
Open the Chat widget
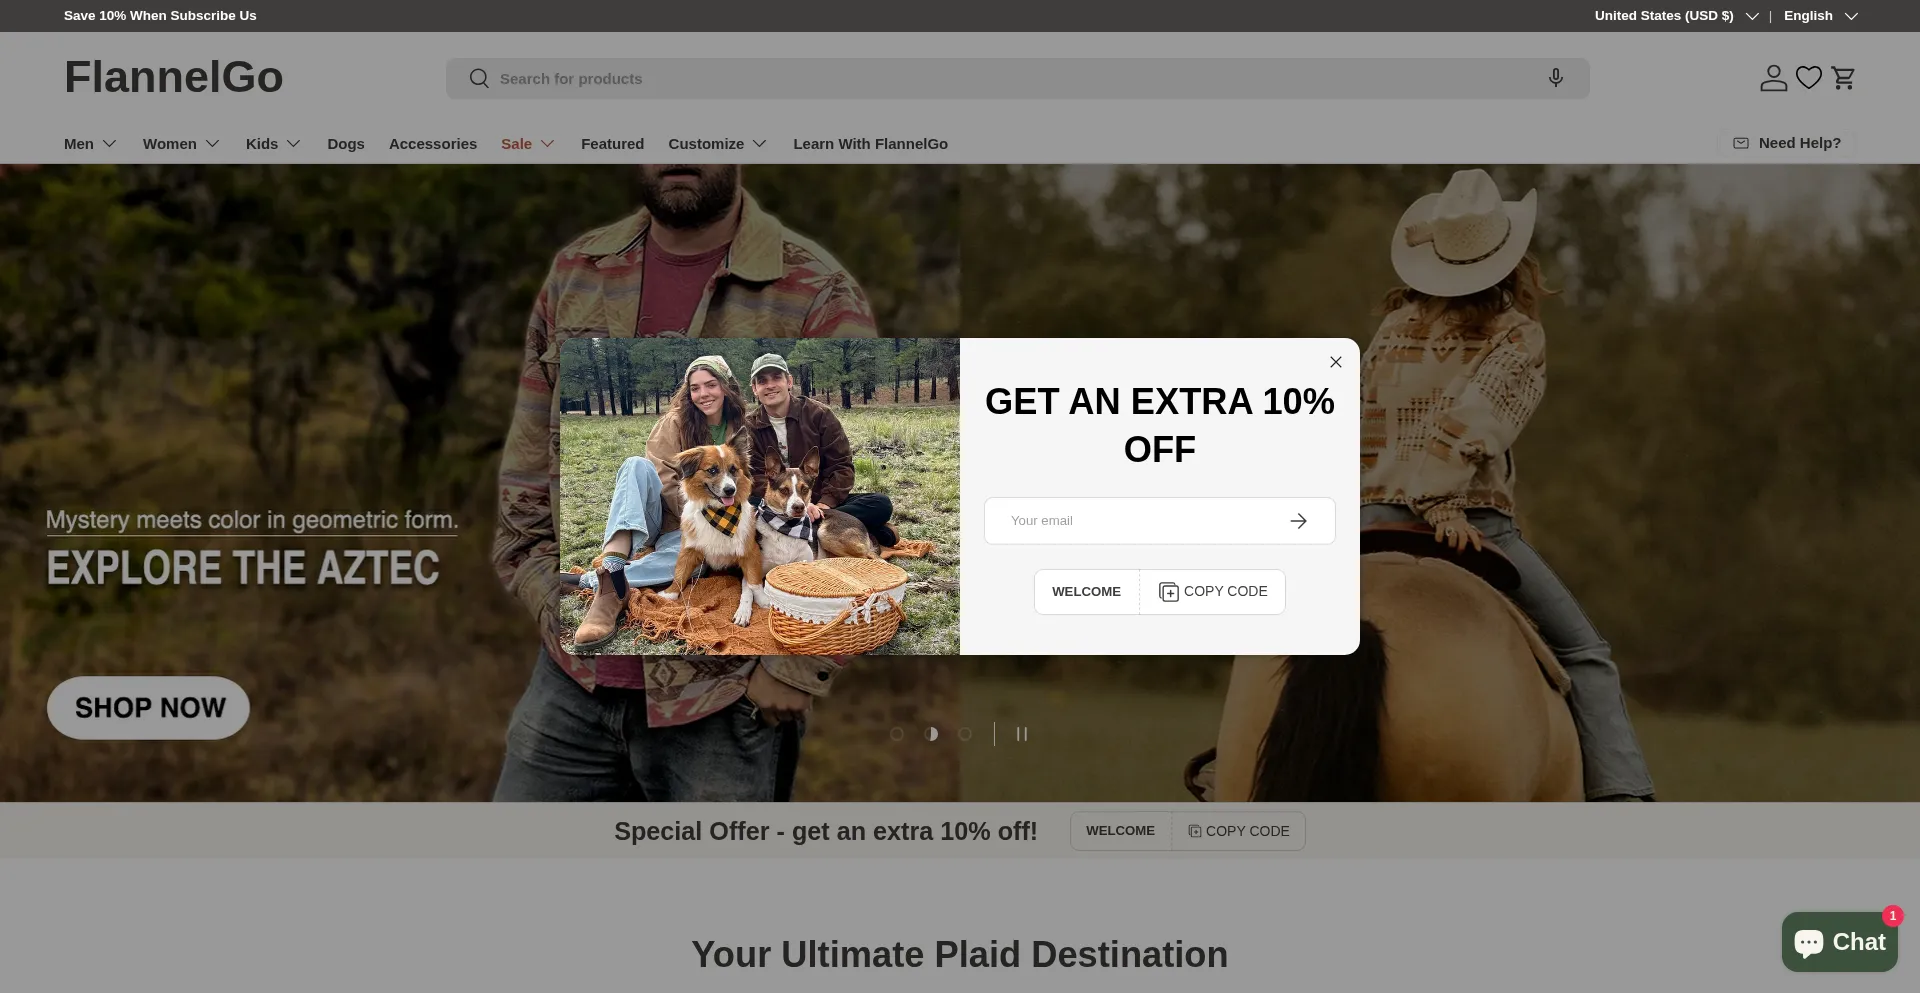1839,942
